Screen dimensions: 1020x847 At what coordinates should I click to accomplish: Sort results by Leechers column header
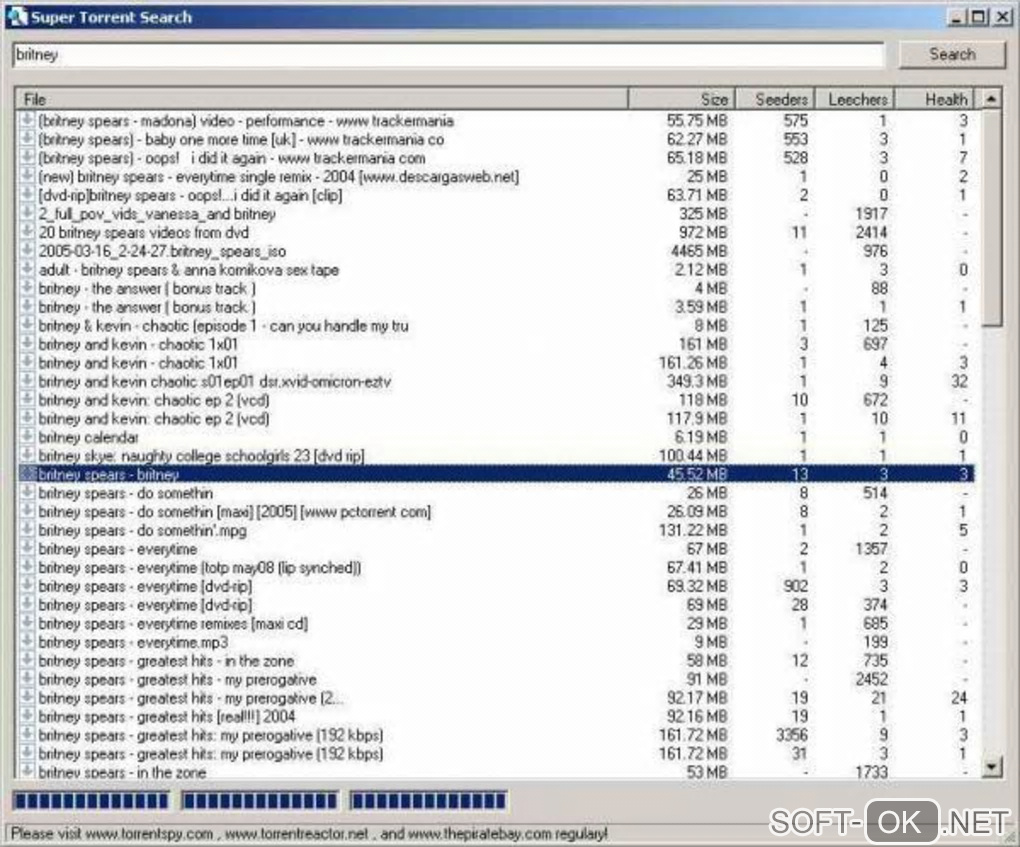pos(855,100)
